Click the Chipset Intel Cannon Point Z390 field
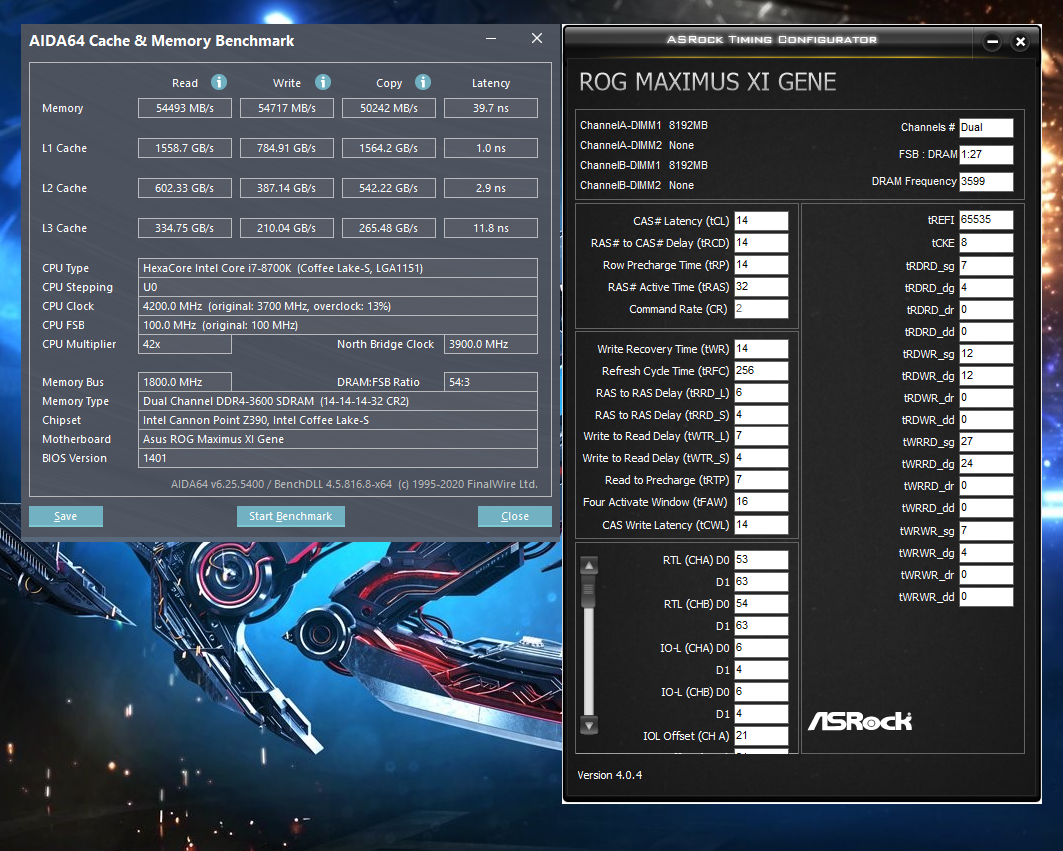This screenshot has height=851, width=1063. tap(338, 420)
